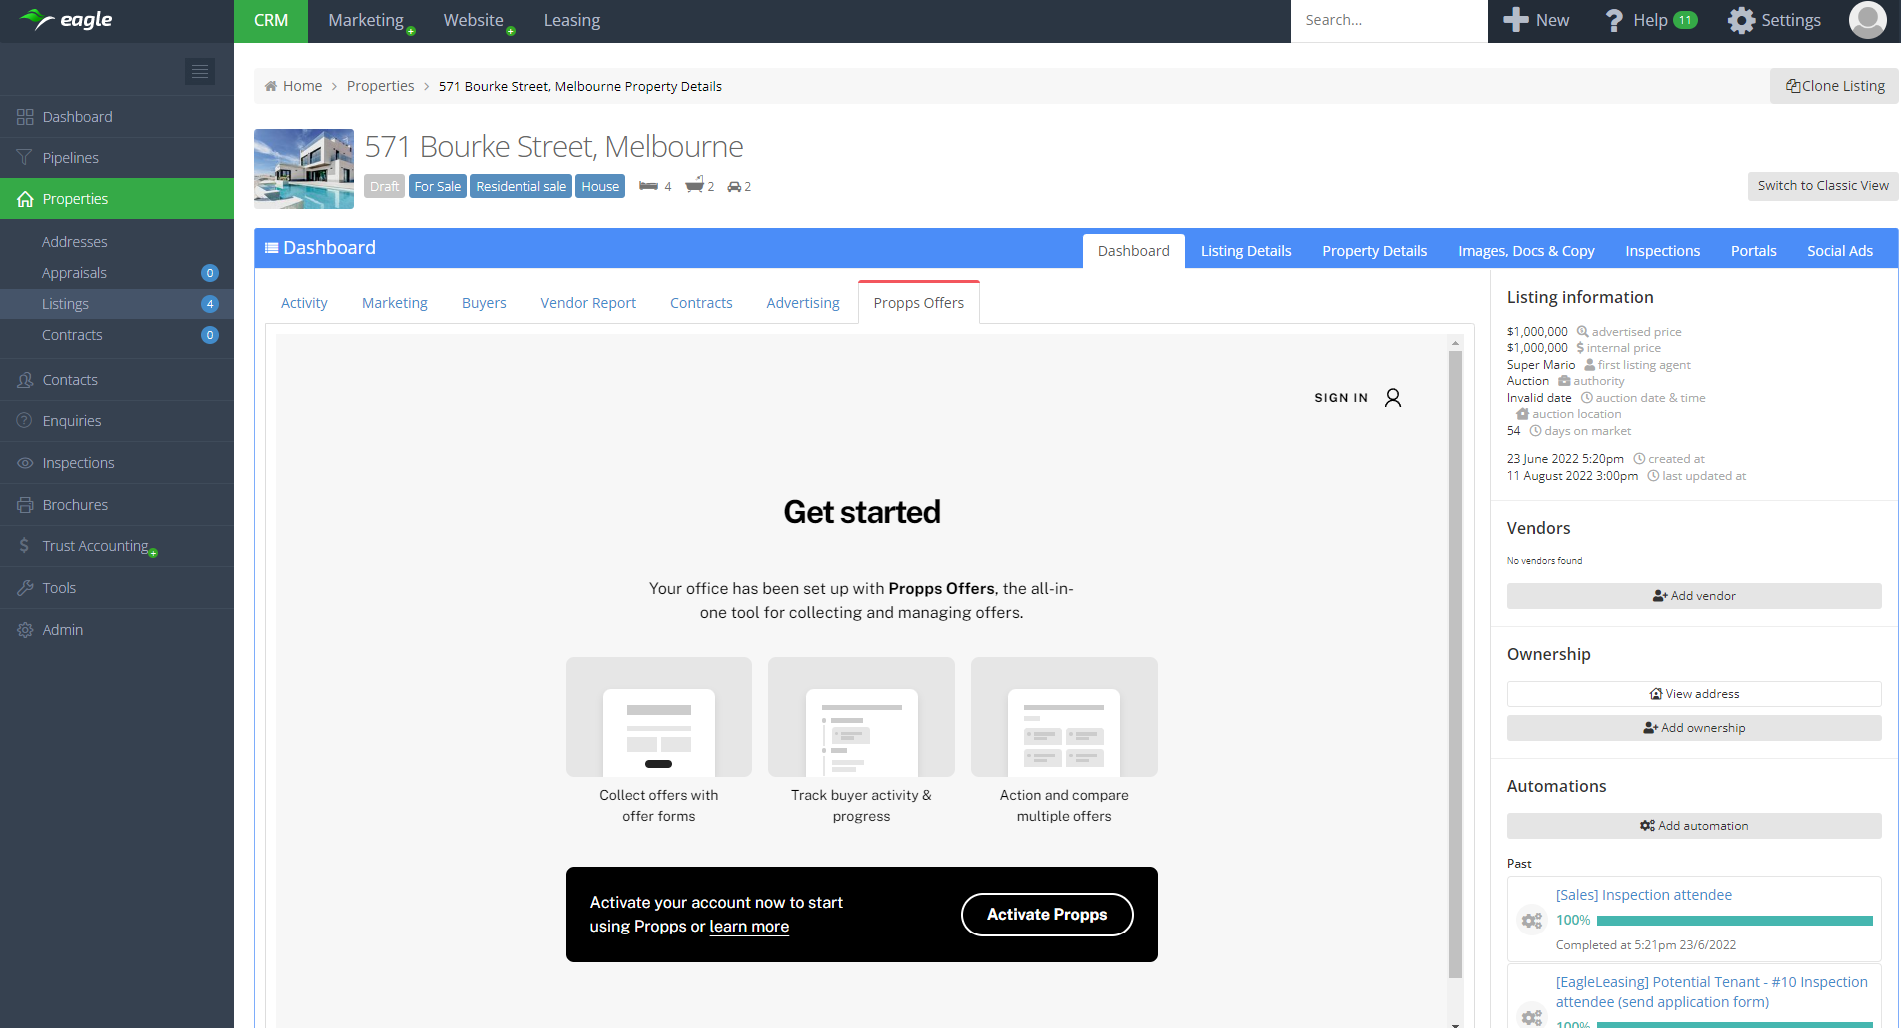Screen dimensions: 1901x1028
Task: Follow the learn more link
Action: coord(749,927)
